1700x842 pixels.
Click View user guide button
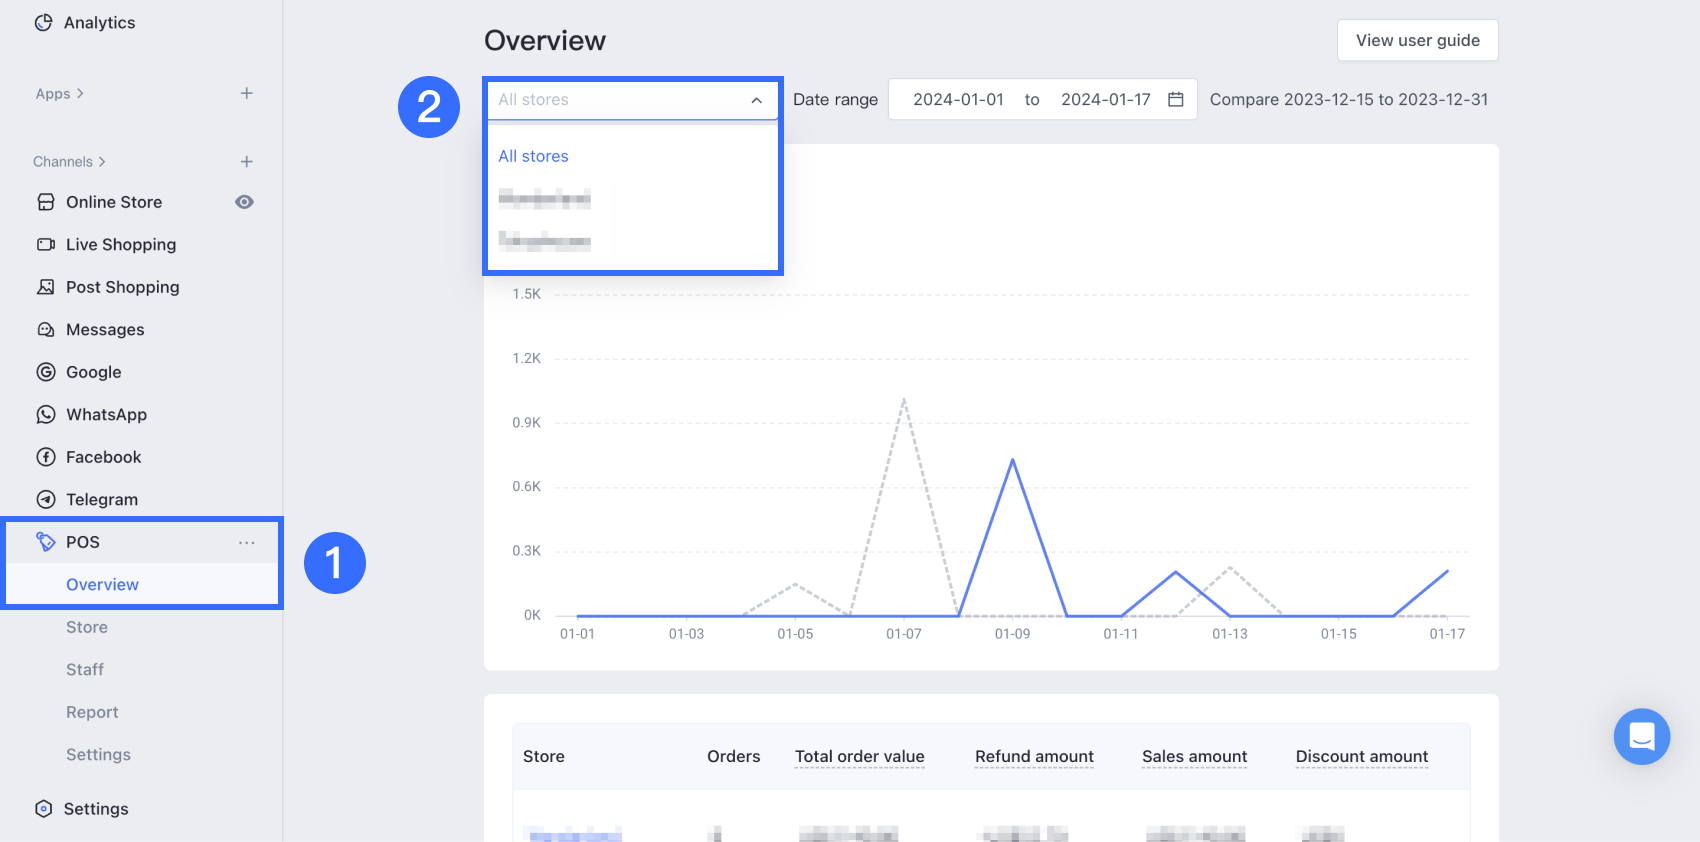click(x=1417, y=41)
